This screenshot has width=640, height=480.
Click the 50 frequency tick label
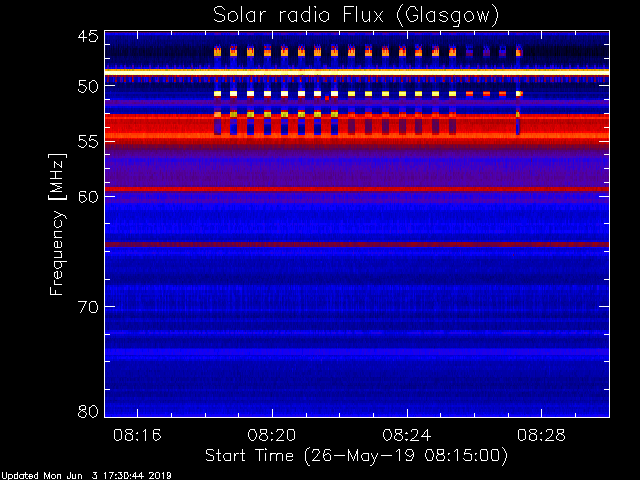click(x=88, y=87)
